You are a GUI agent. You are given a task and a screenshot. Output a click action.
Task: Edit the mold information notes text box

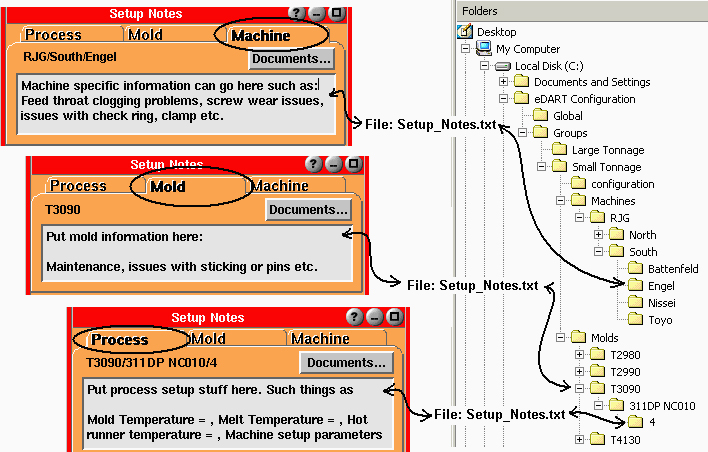tap(197, 253)
